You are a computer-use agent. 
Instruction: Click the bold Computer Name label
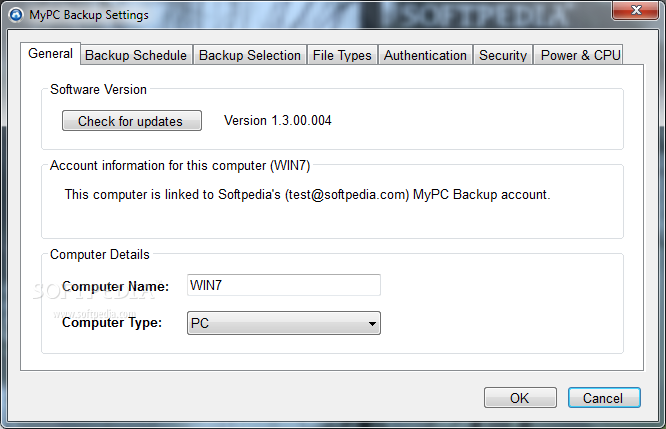tap(115, 287)
